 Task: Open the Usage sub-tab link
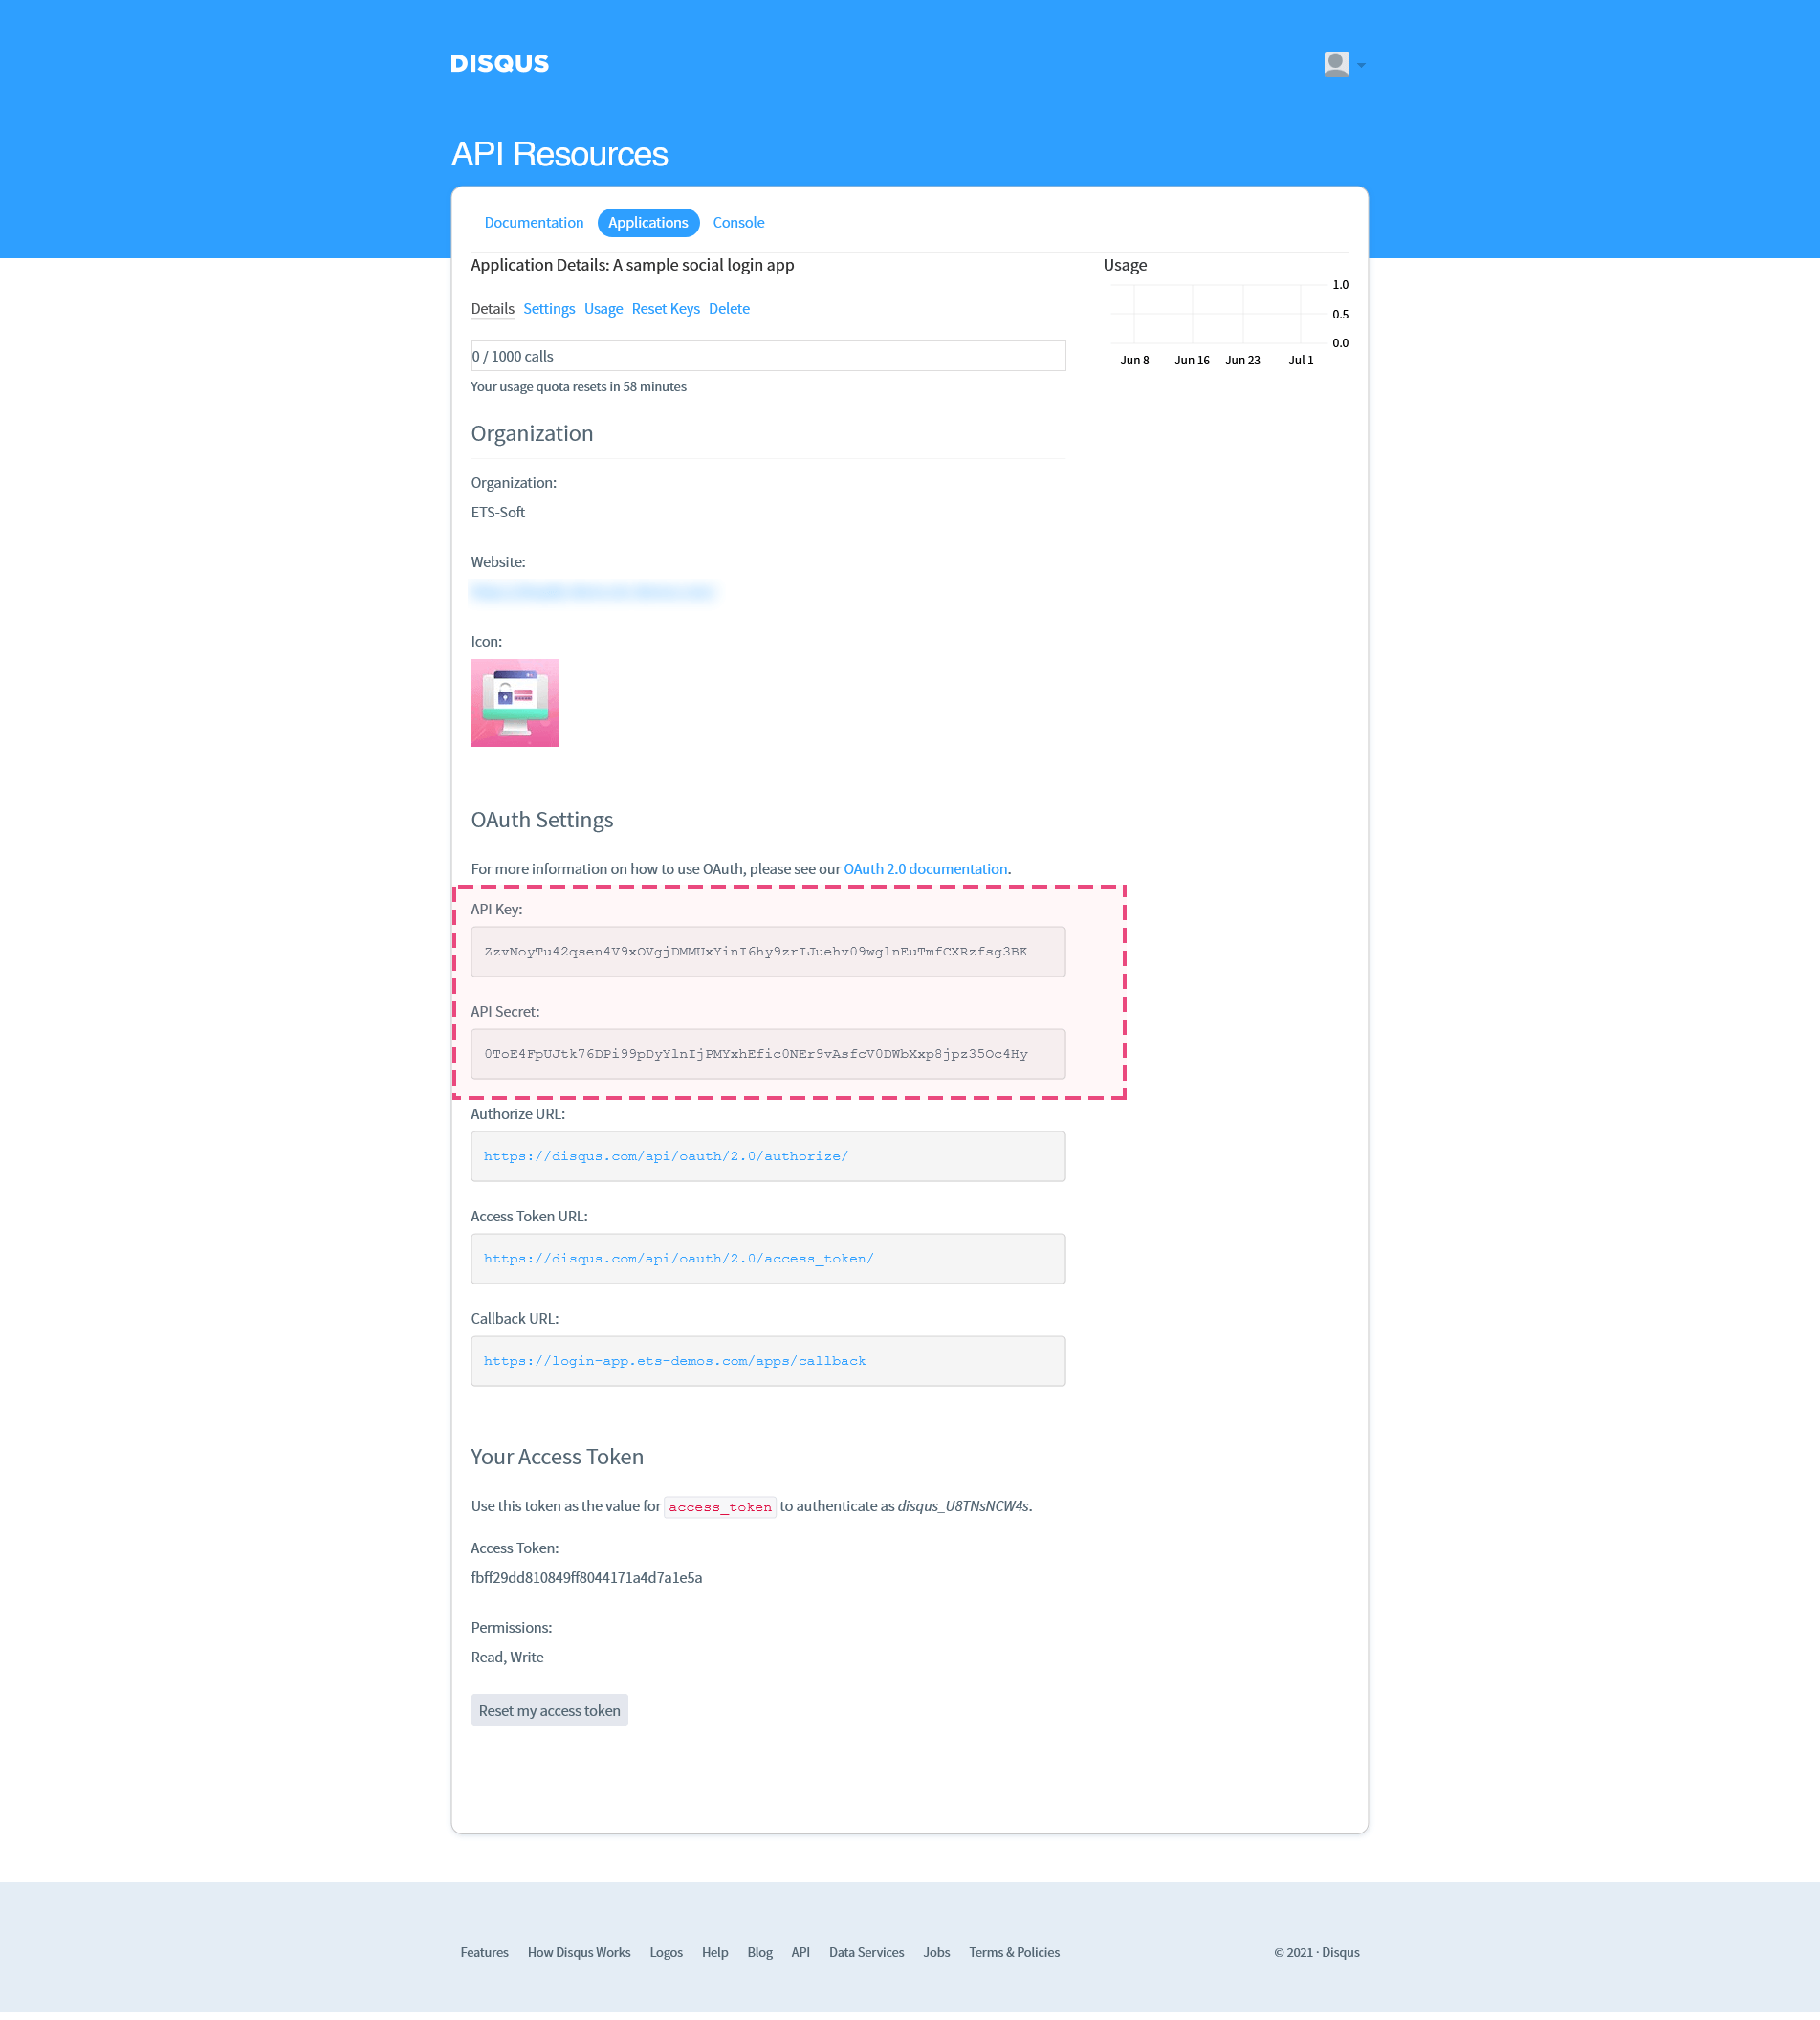point(603,308)
